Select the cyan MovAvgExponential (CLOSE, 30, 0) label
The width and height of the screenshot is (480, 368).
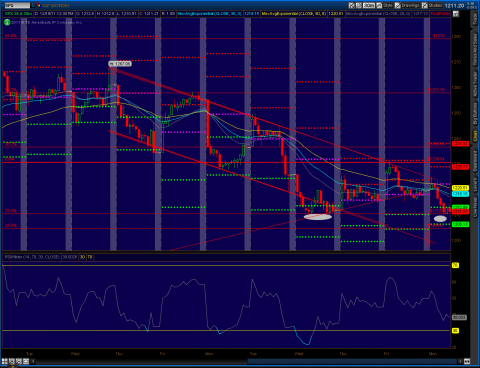point(209,14)
